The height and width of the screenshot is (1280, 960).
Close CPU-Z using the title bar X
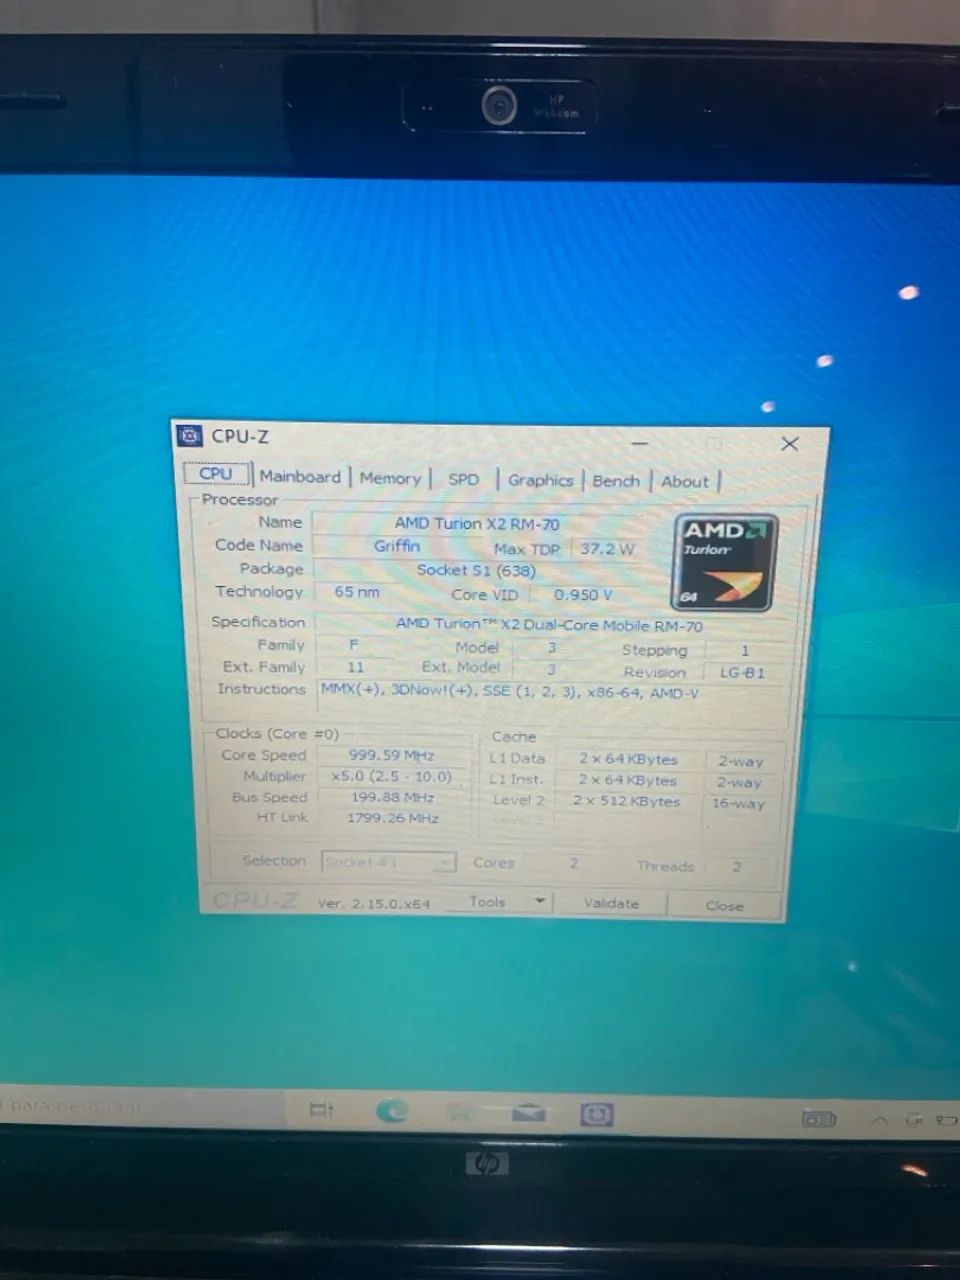[790, 444]
